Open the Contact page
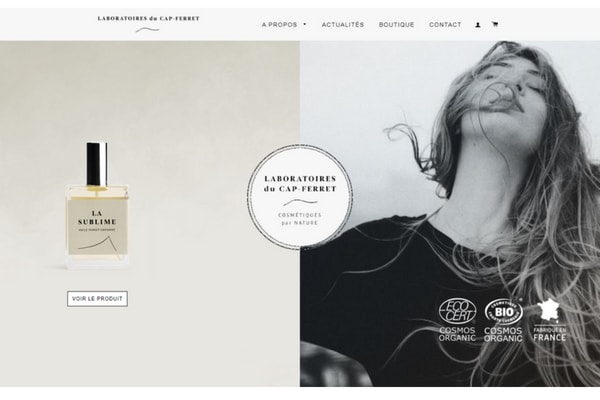The height and width of the screenshot is (400, 600). [x=445, y=24]
